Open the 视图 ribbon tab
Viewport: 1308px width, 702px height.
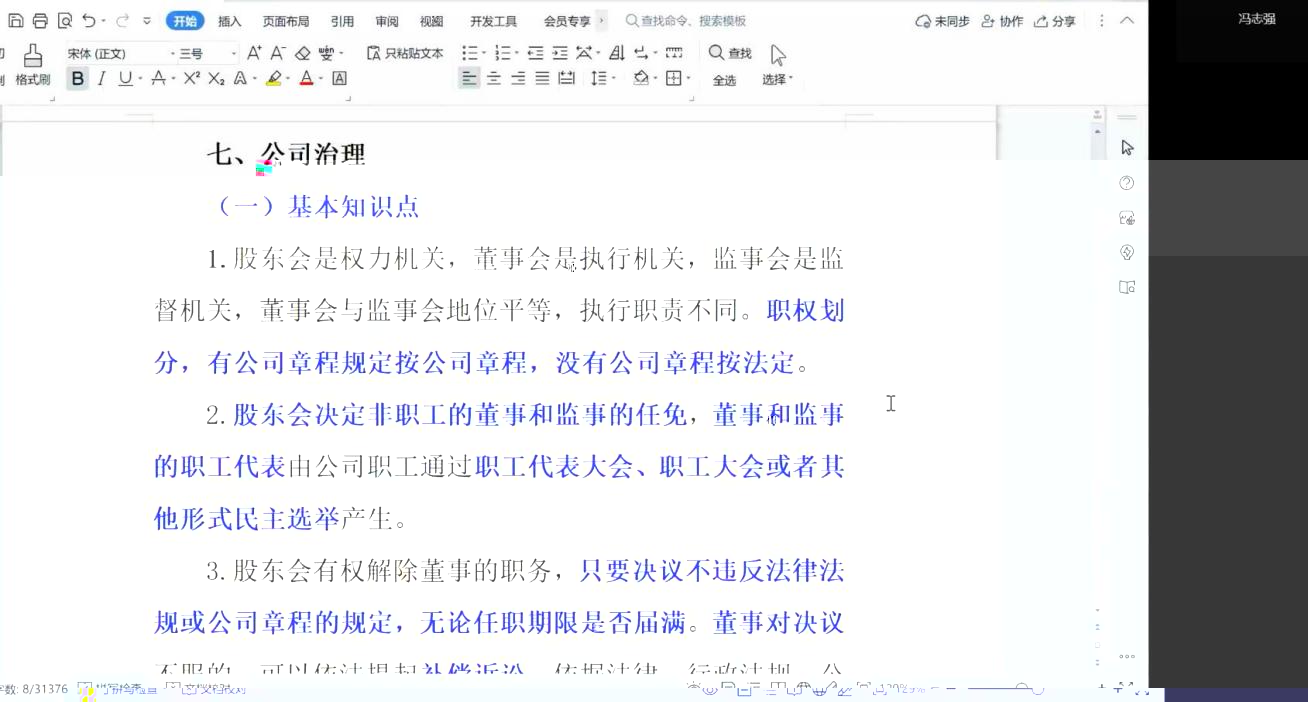click(431, 21)
